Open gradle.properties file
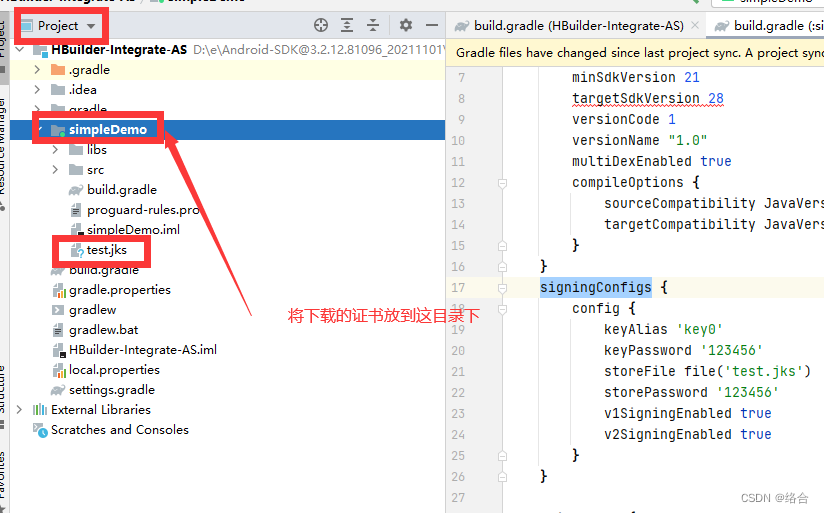This screenshot has height=513, width=824. [119, 290]
